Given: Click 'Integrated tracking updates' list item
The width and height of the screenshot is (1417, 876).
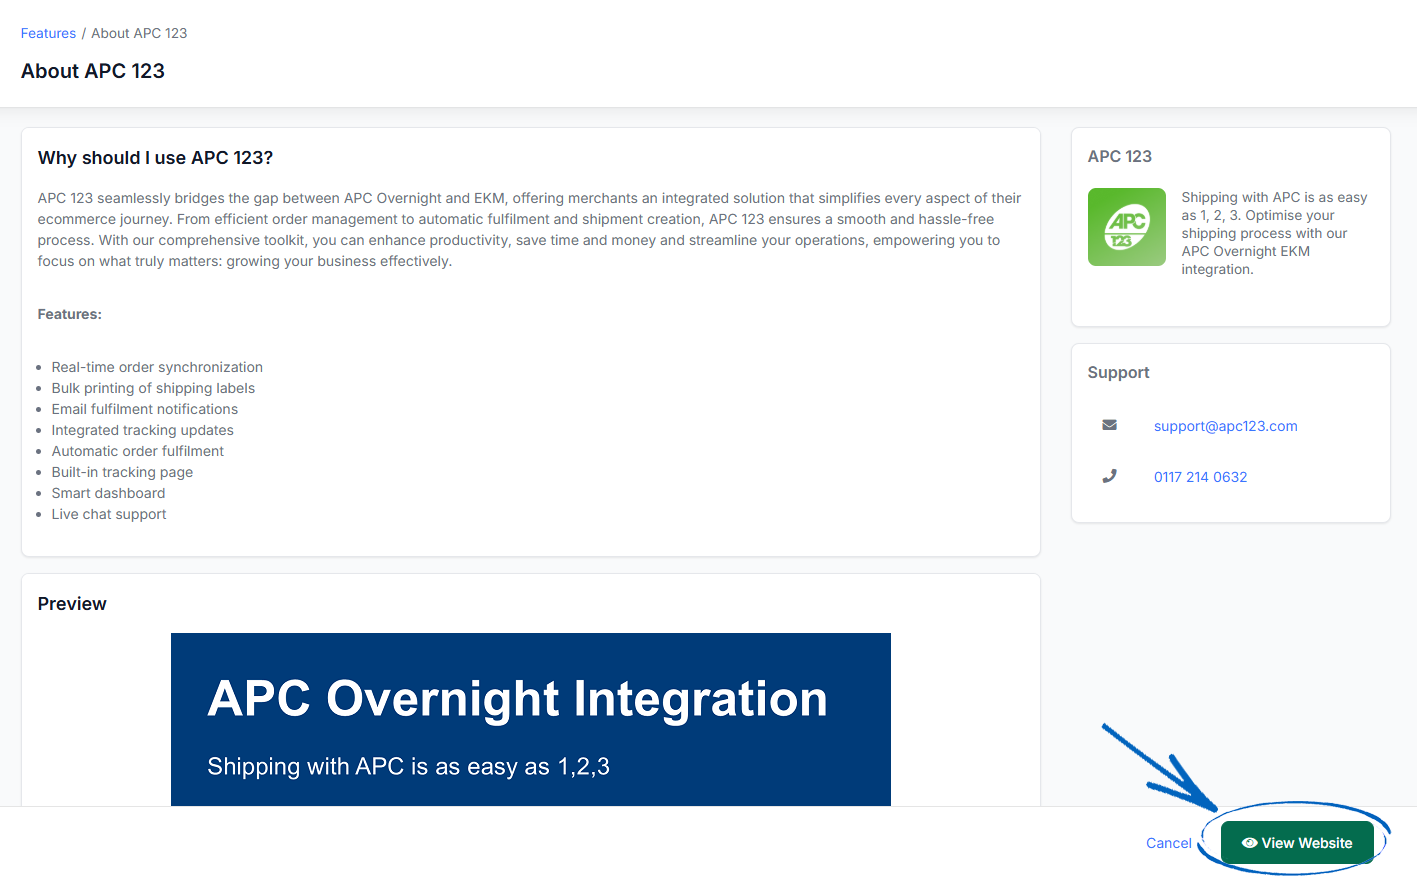Looking at the screenshot, I should click(143, 430).
